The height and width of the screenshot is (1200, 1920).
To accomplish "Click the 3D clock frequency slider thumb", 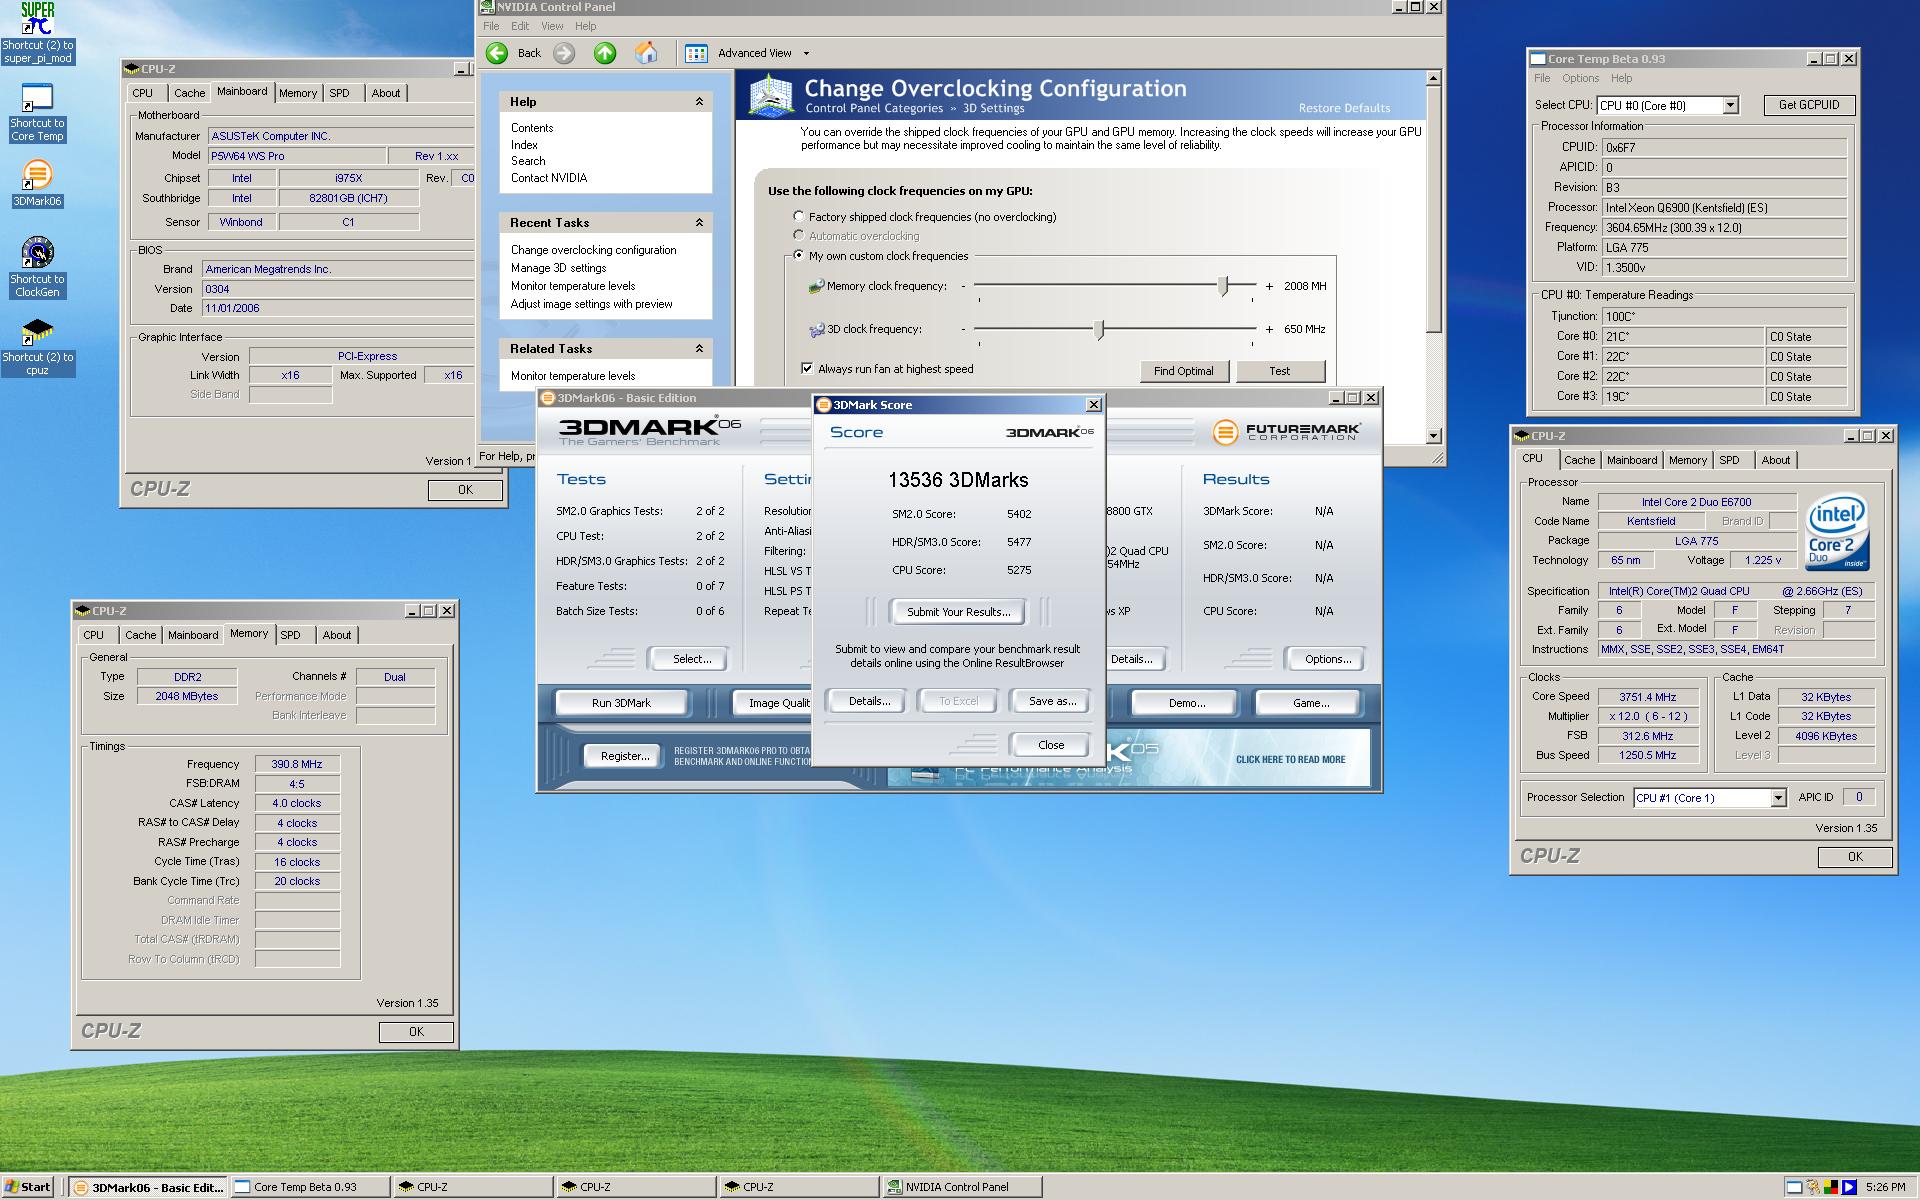I will click(x=1099, y=329).
